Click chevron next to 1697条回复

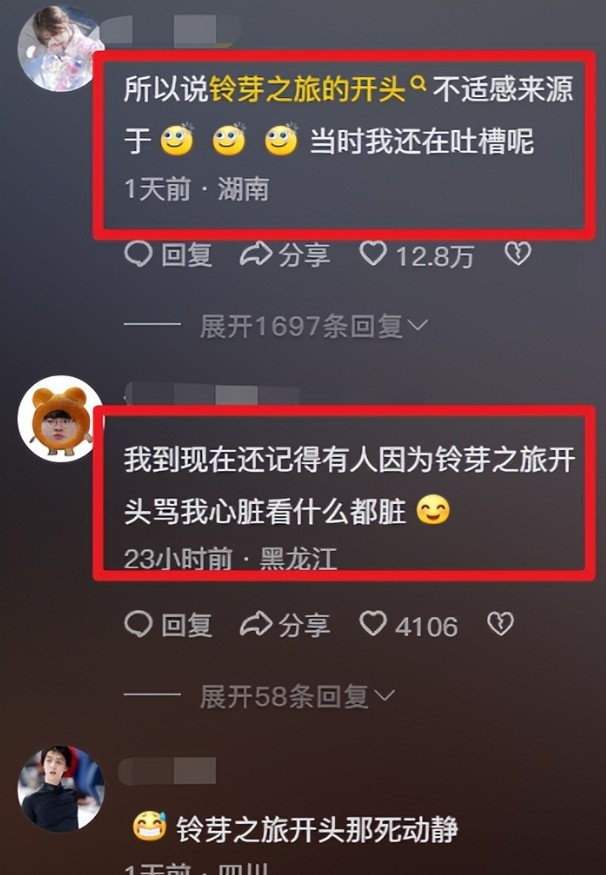[x=418, y=325]
